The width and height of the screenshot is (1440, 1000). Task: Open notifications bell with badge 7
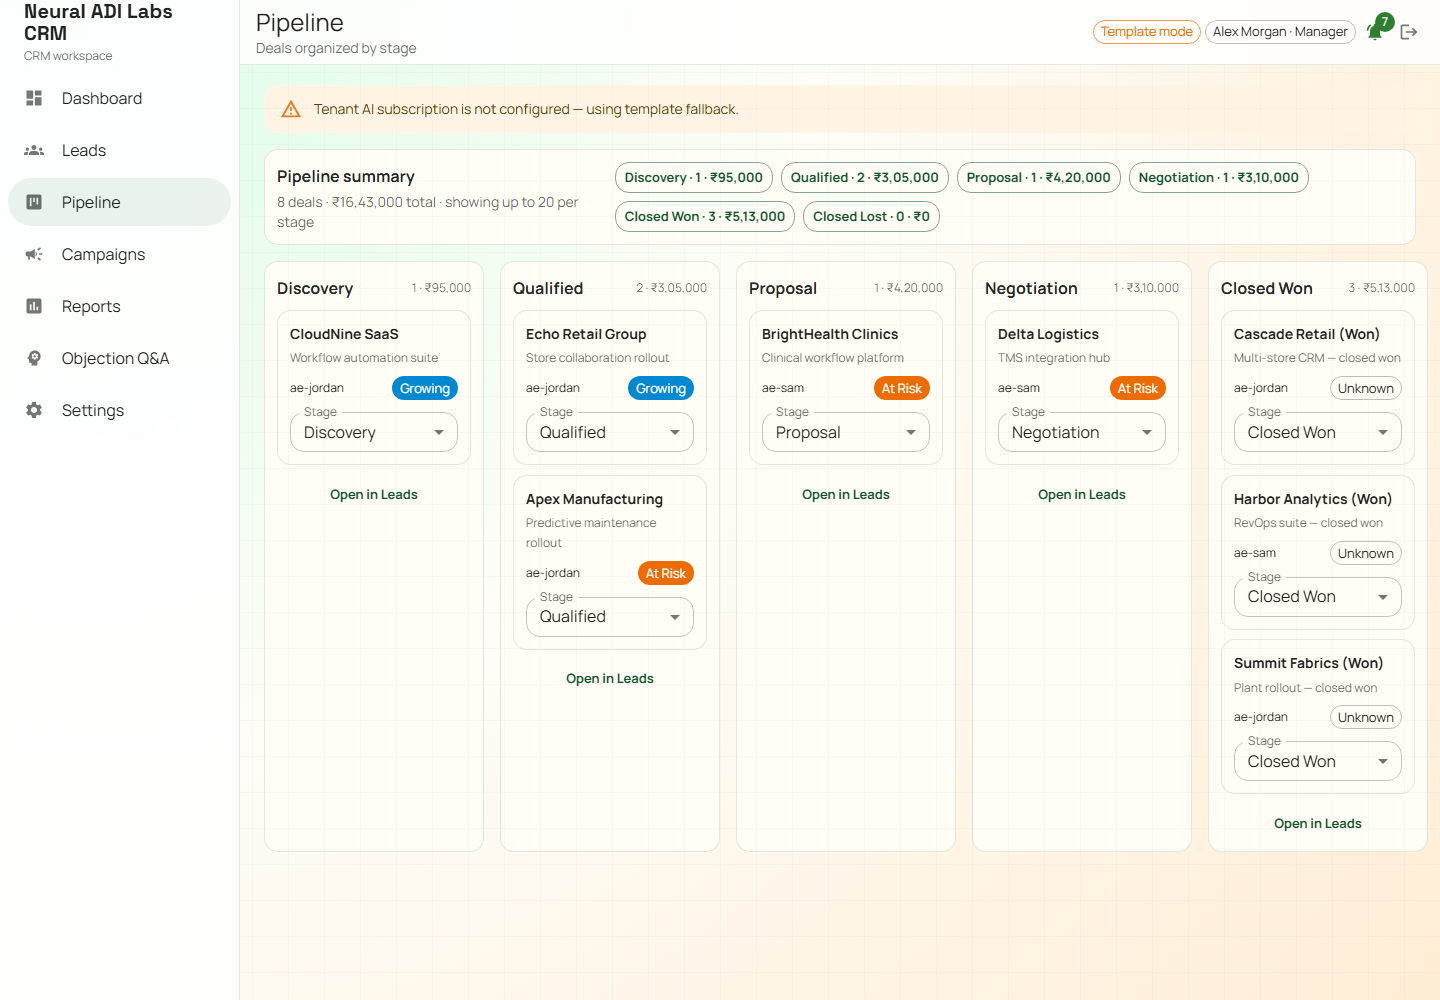(x=1377, y=30)
